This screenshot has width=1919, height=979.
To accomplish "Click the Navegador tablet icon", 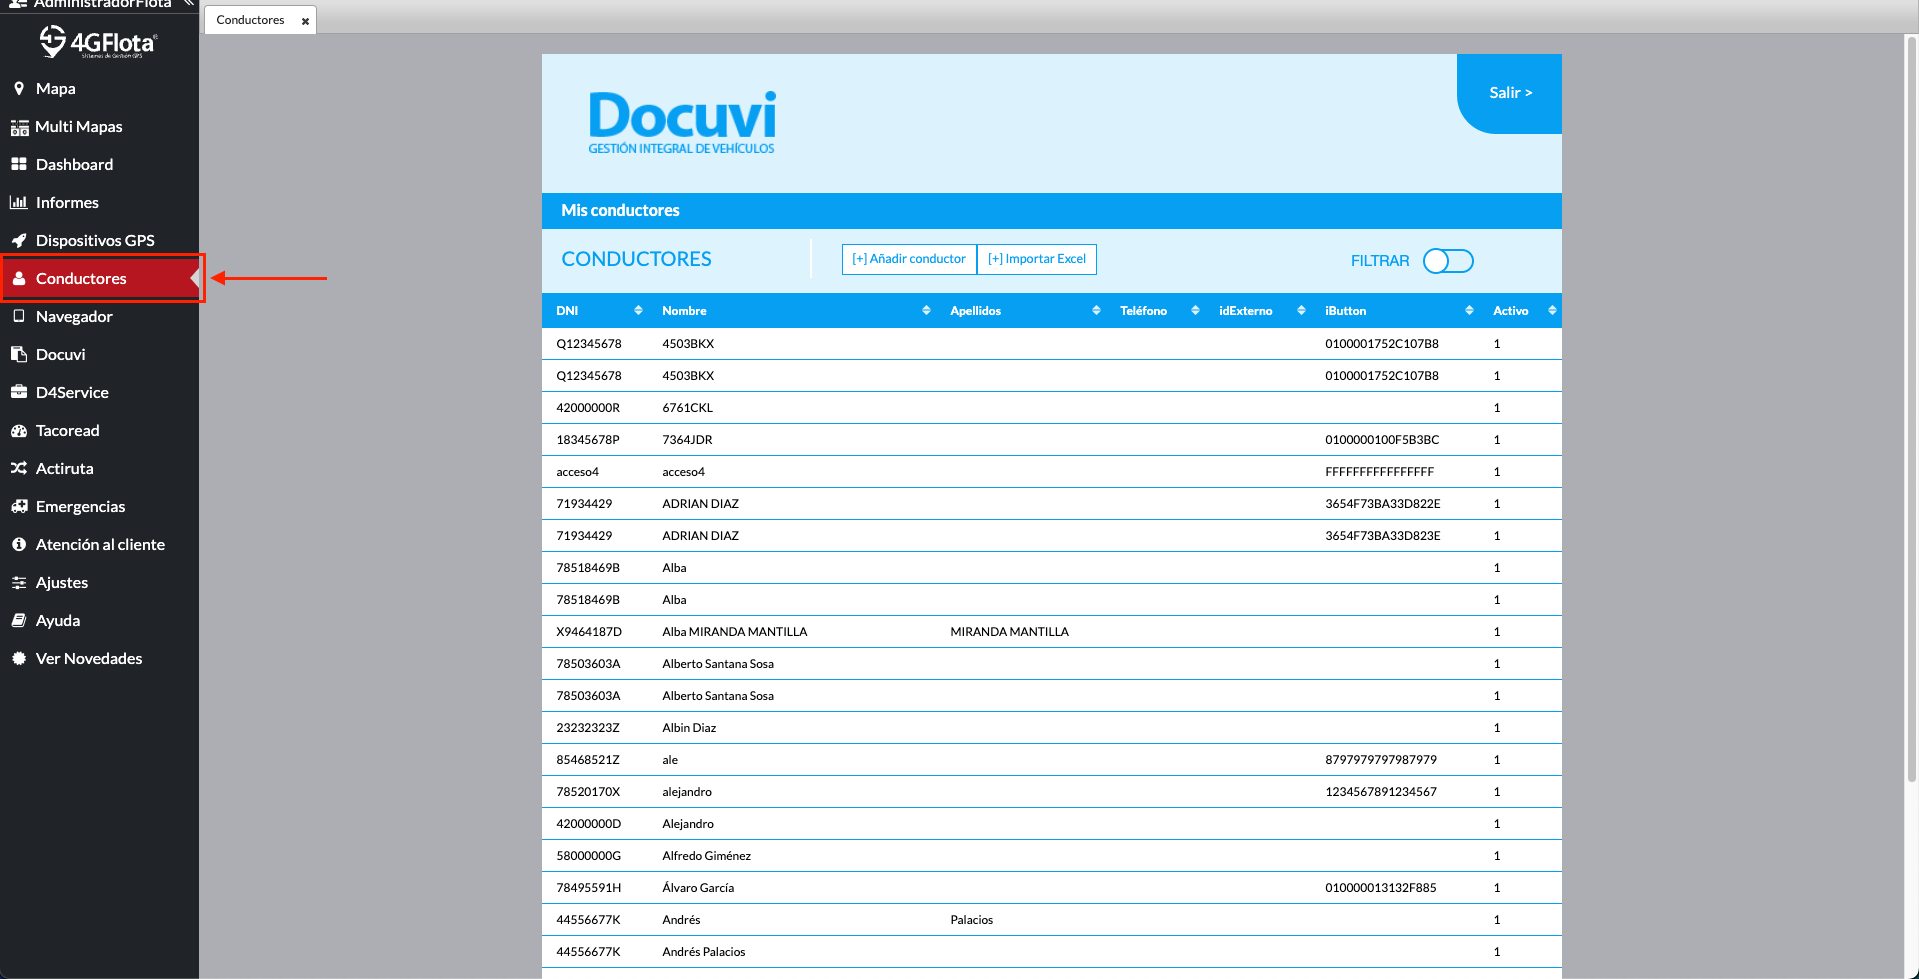I will (x=19, y=316).
